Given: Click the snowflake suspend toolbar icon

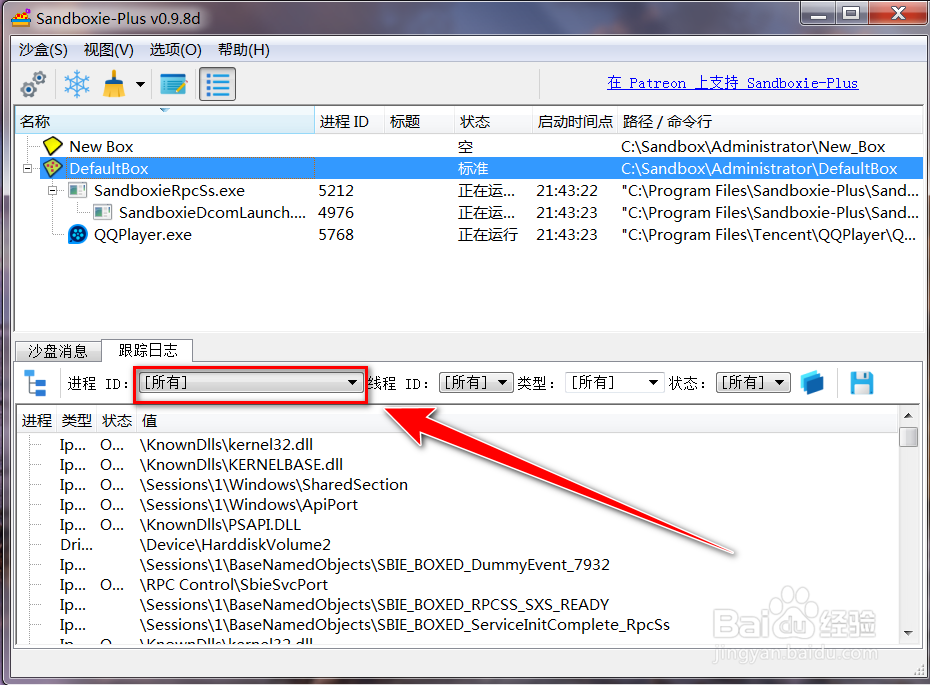Looking at the screenshot, I should pos(77,84).
